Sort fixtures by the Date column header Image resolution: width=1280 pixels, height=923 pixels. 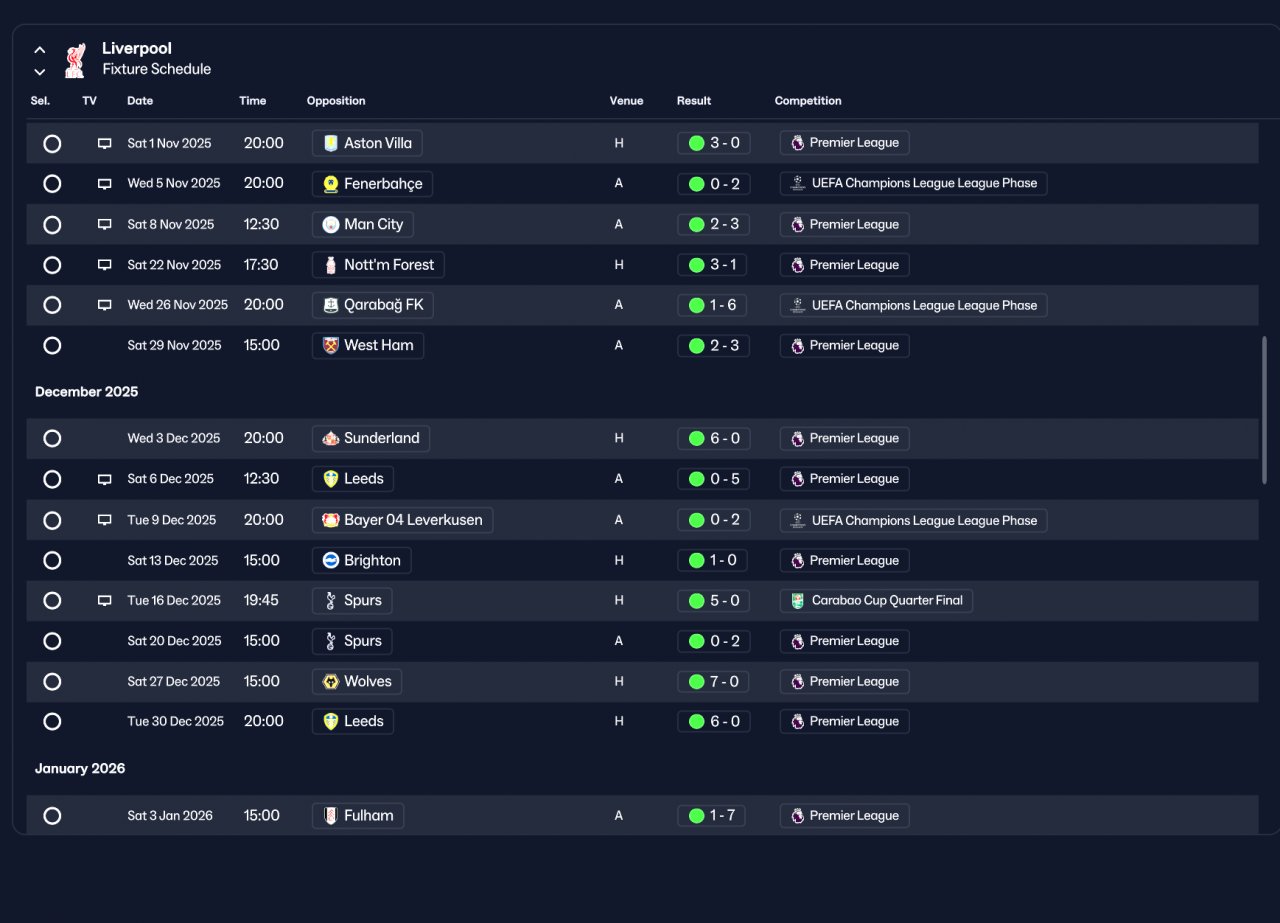coord(140,101)
